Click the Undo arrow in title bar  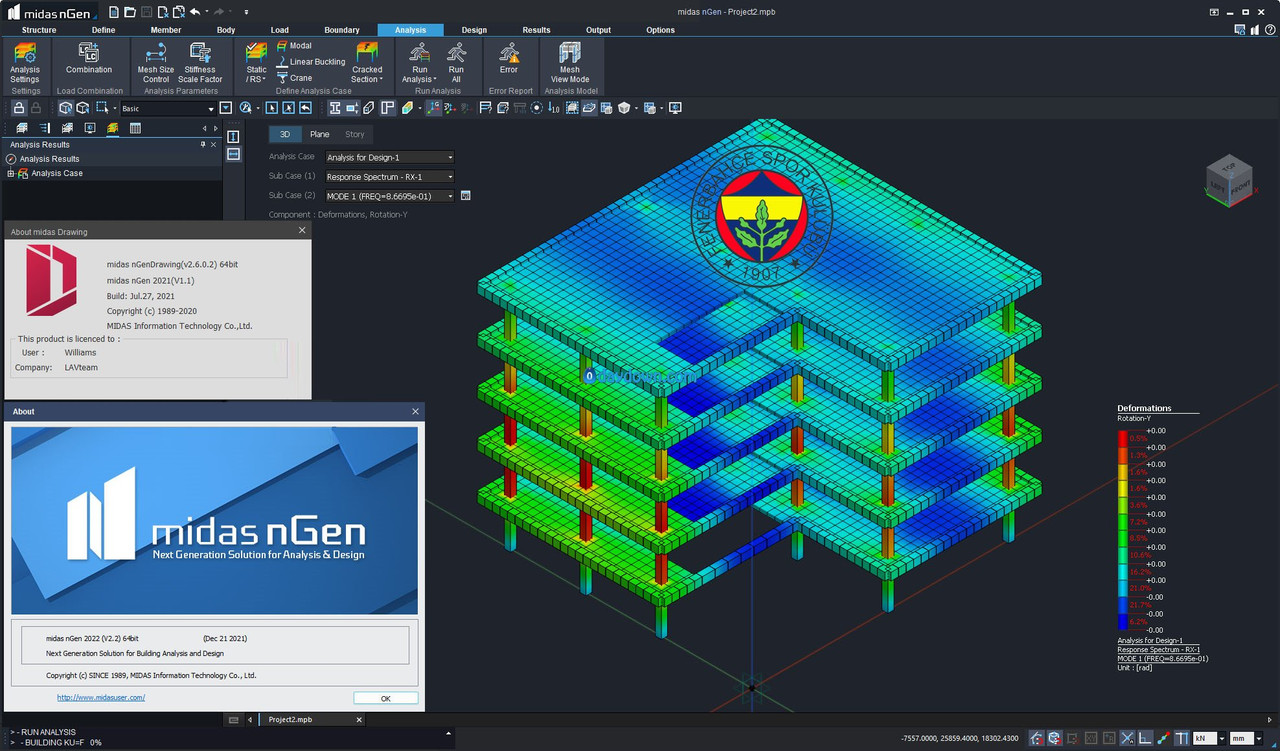[195, 11]
